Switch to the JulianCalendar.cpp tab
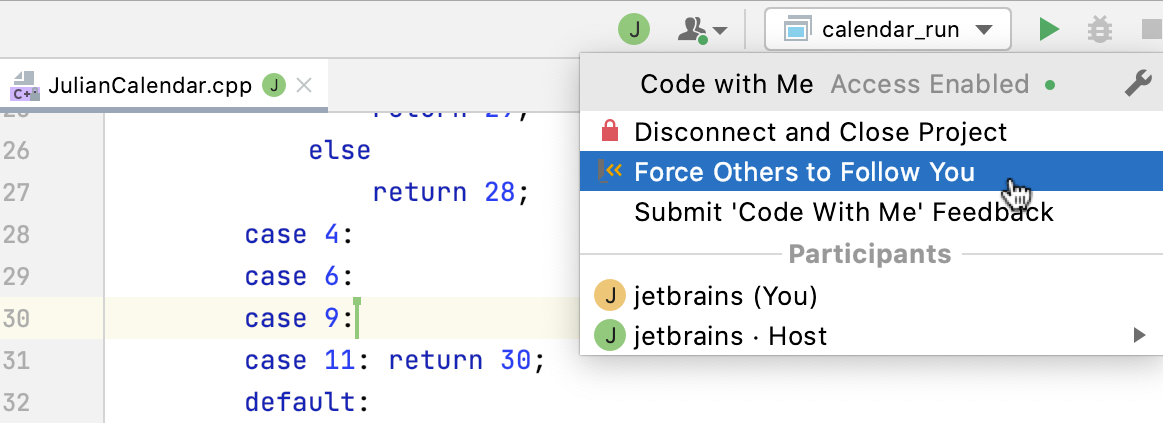Screen dimensions: 1163x423 click(x=150, y=85)
